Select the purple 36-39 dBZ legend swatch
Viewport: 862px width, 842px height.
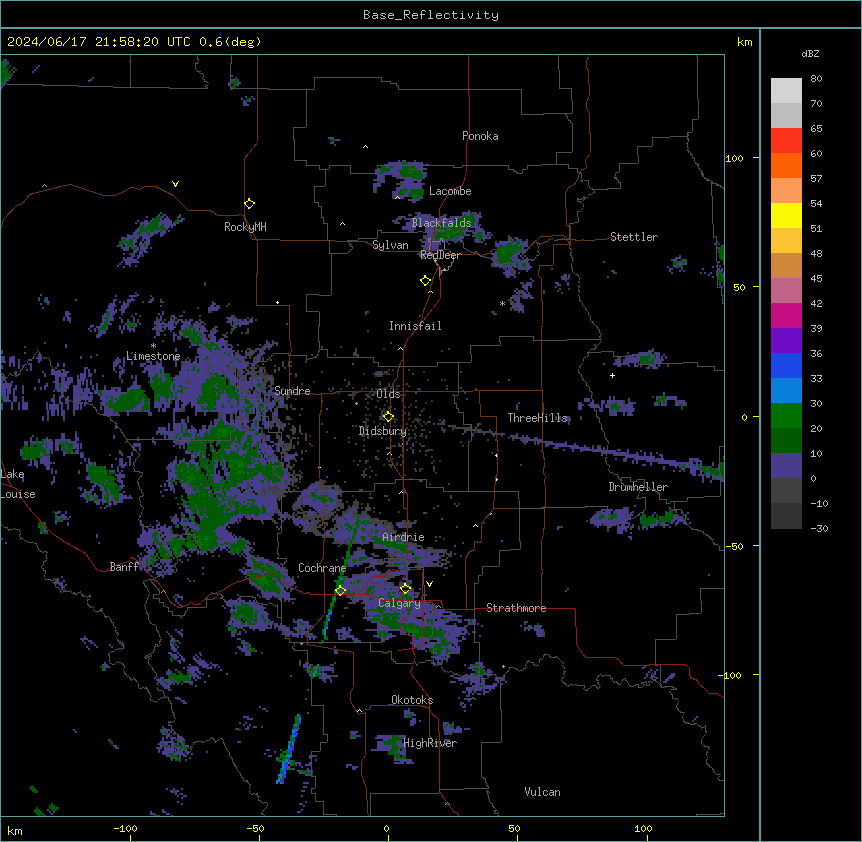(x=786, y=341)
